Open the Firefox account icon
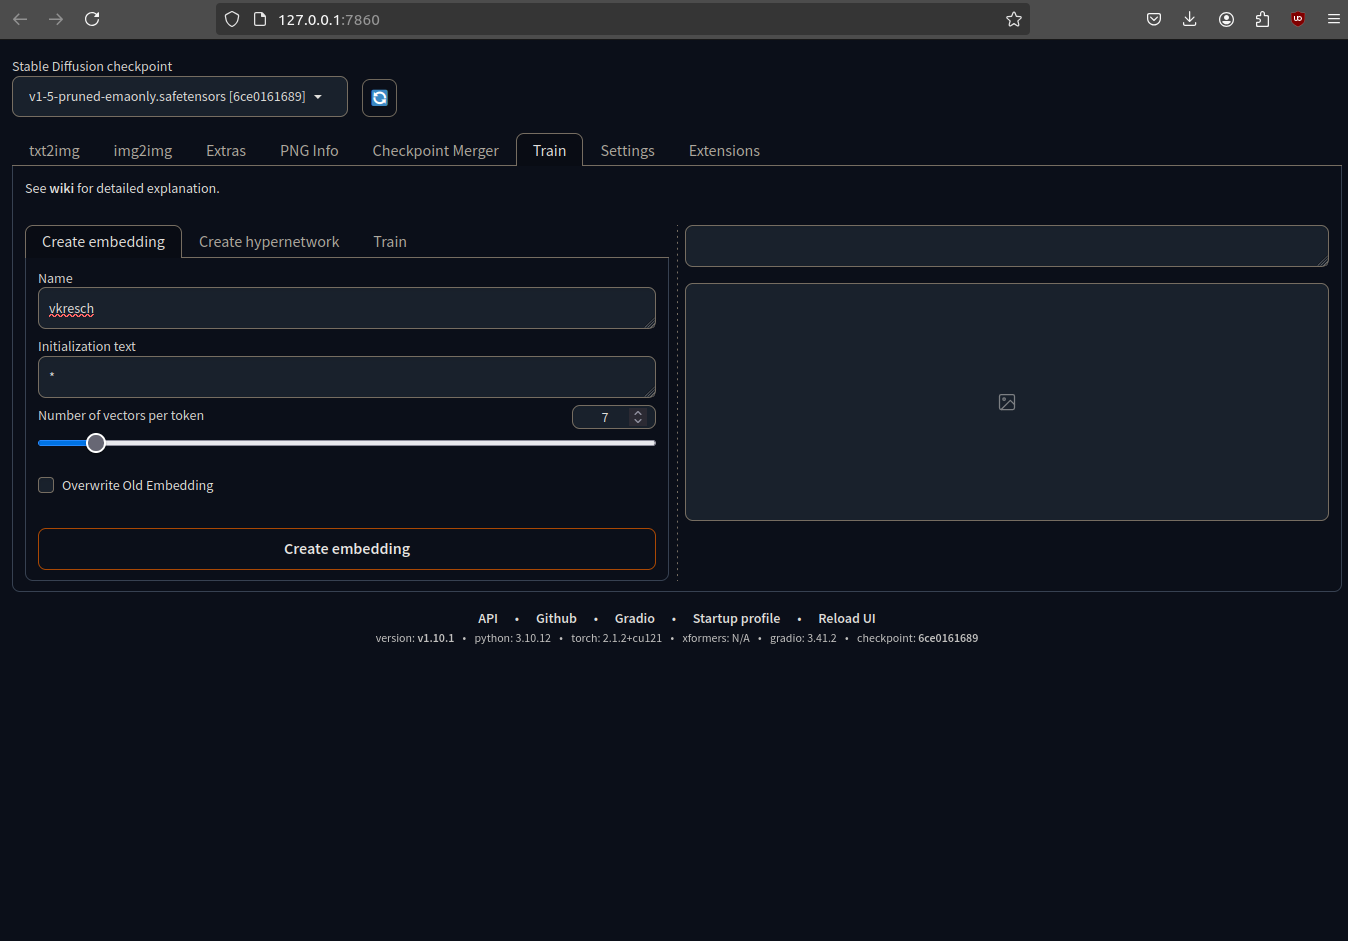 pos(1226,19)
